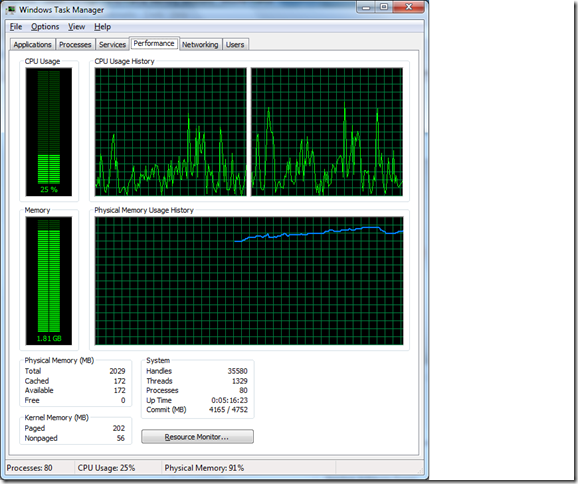Click status bar CPU Usage: 25%
This screenshot has height=484, width=578.
106,468
